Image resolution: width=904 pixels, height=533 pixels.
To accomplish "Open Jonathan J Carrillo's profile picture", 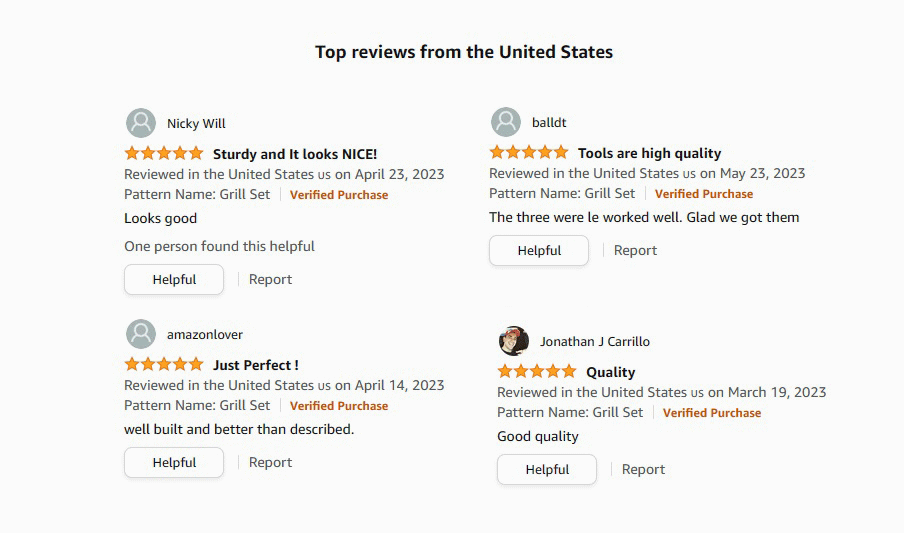I will pyautogui.click(x=514, y=341).
